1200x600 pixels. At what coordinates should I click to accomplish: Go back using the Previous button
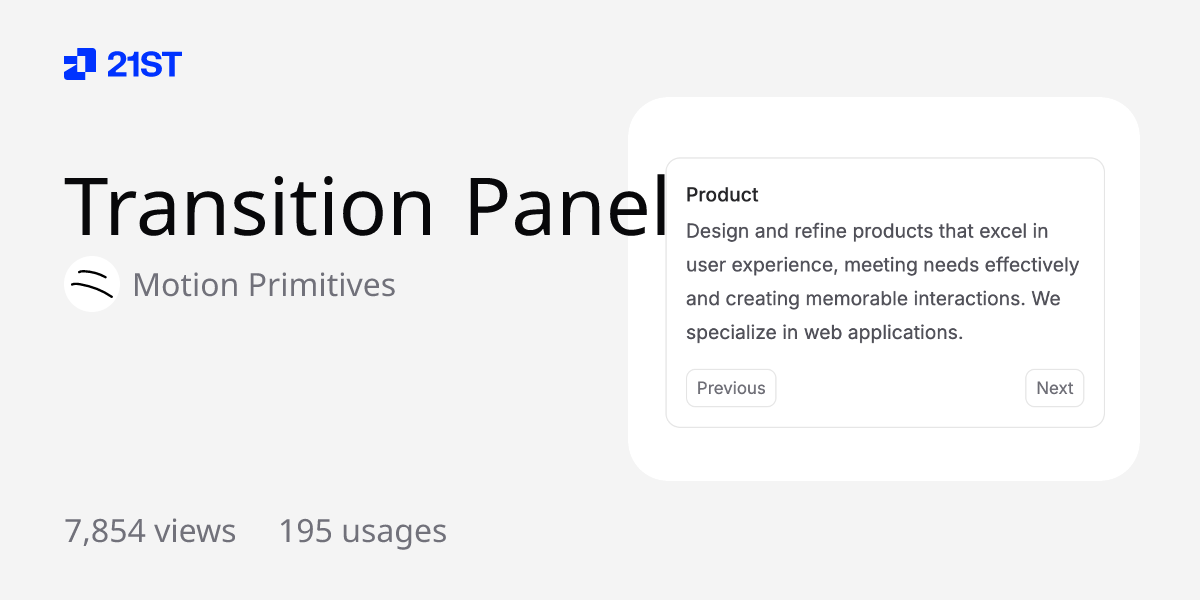pos(731,388)
